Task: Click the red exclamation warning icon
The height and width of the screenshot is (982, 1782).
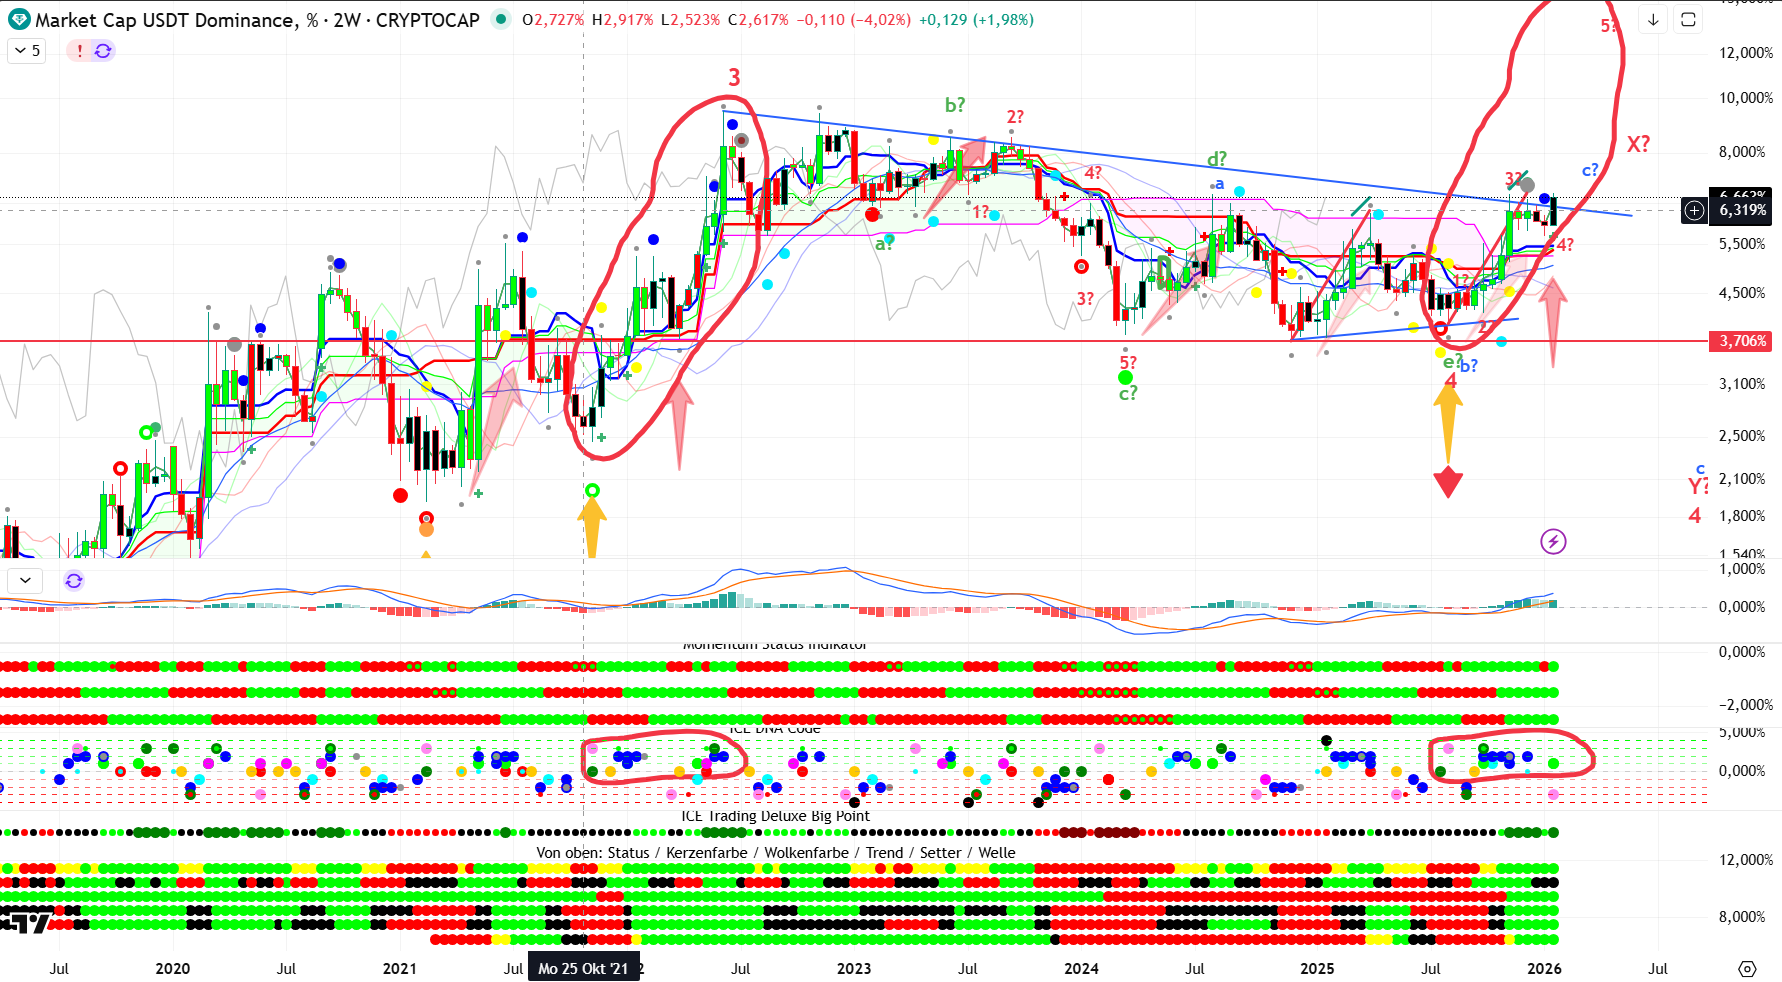Action: pos(80,50)
